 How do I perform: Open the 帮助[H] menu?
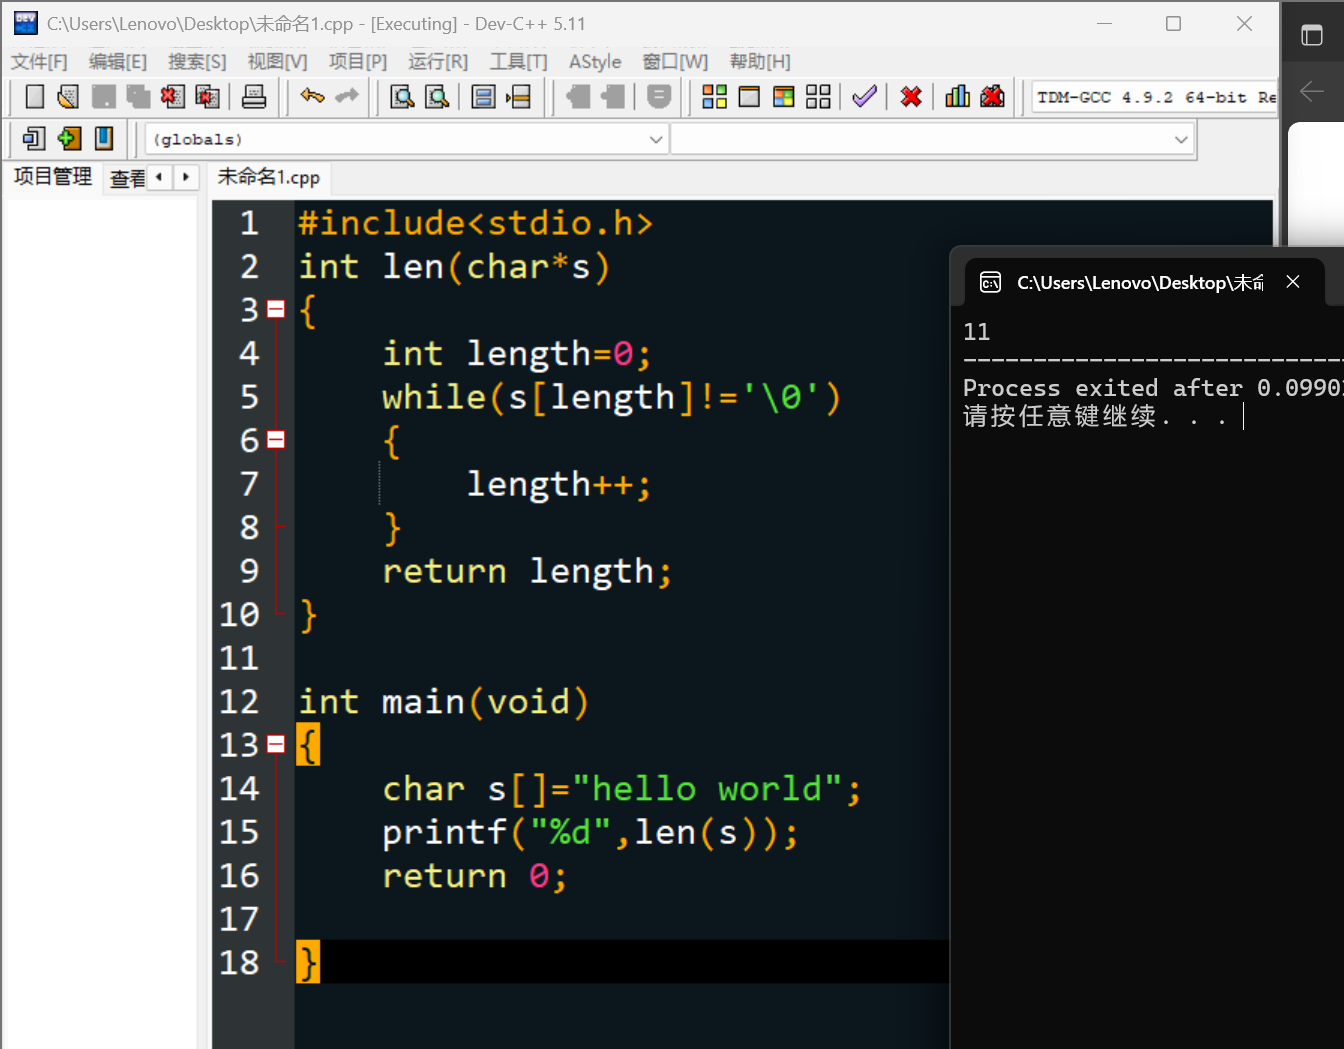click(759, 62)
